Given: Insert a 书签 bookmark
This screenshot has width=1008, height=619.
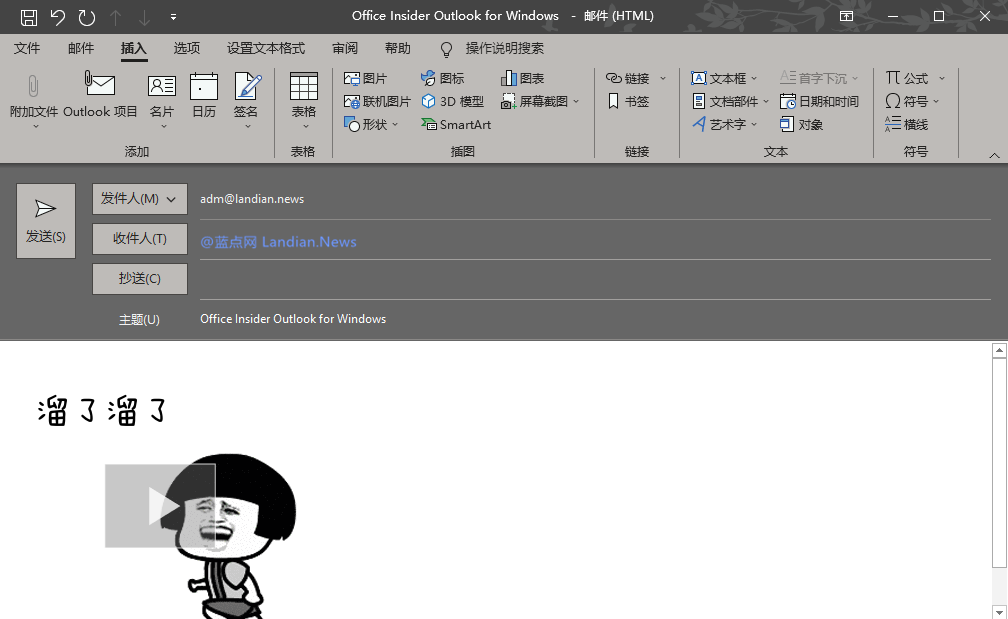Looking at the screenshot, I should click(x=628, y=101).
